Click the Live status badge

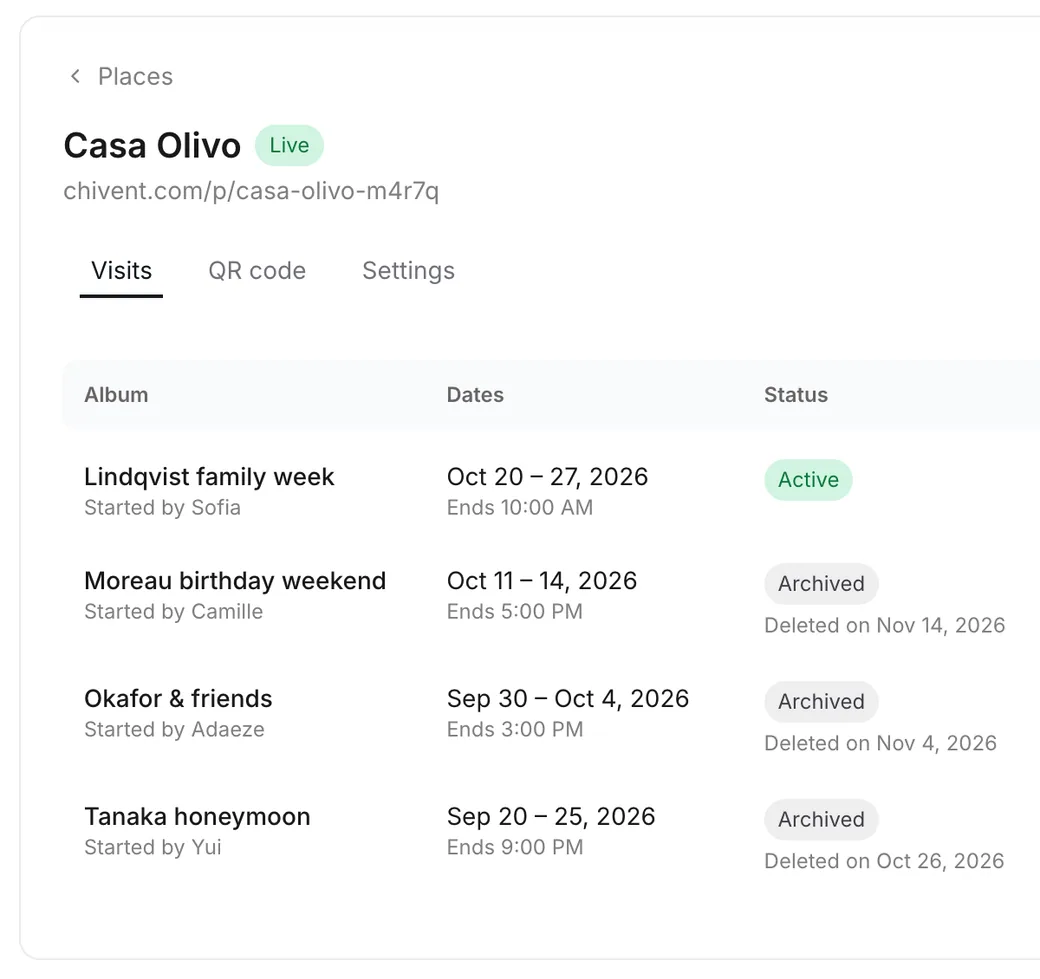coord(289,145)
